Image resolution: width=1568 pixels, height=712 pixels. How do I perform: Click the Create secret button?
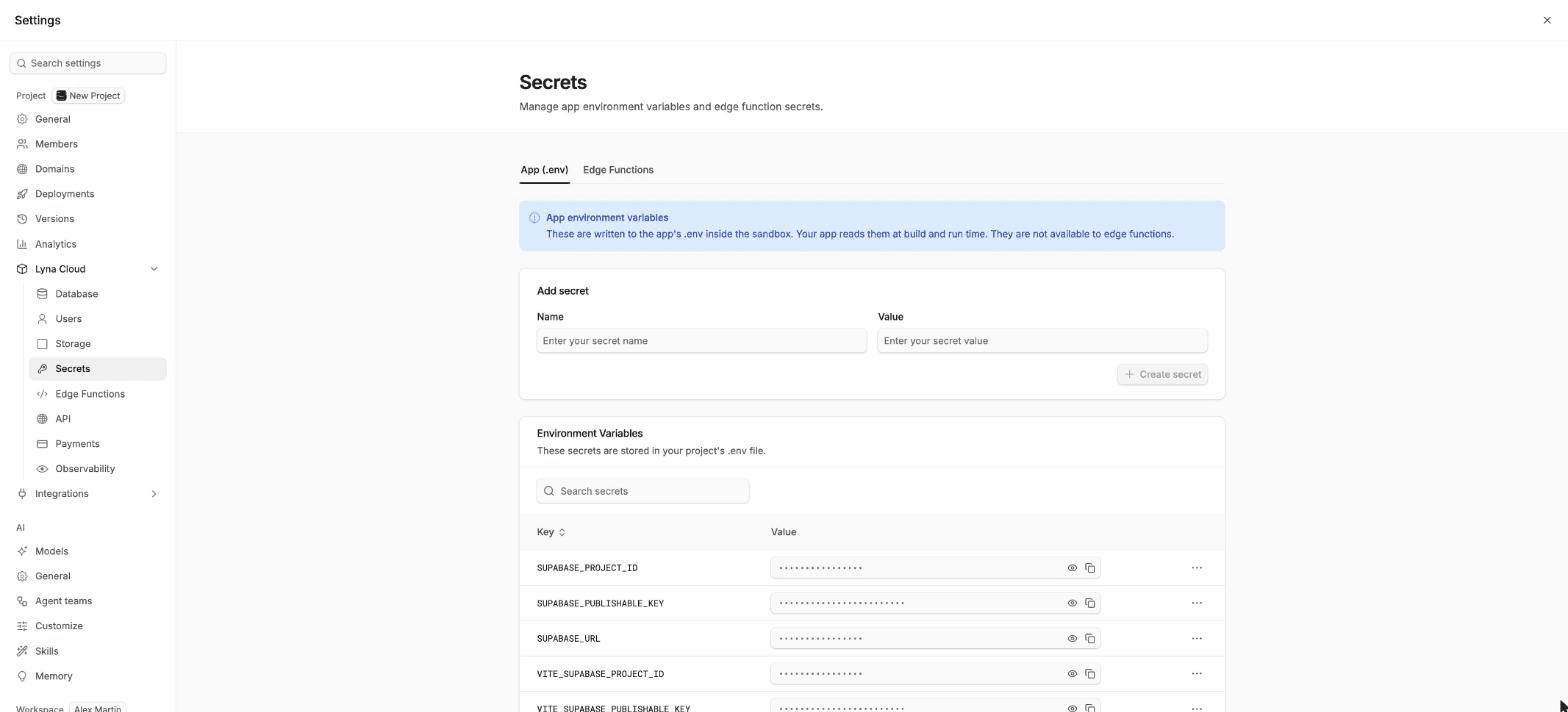1162,374
